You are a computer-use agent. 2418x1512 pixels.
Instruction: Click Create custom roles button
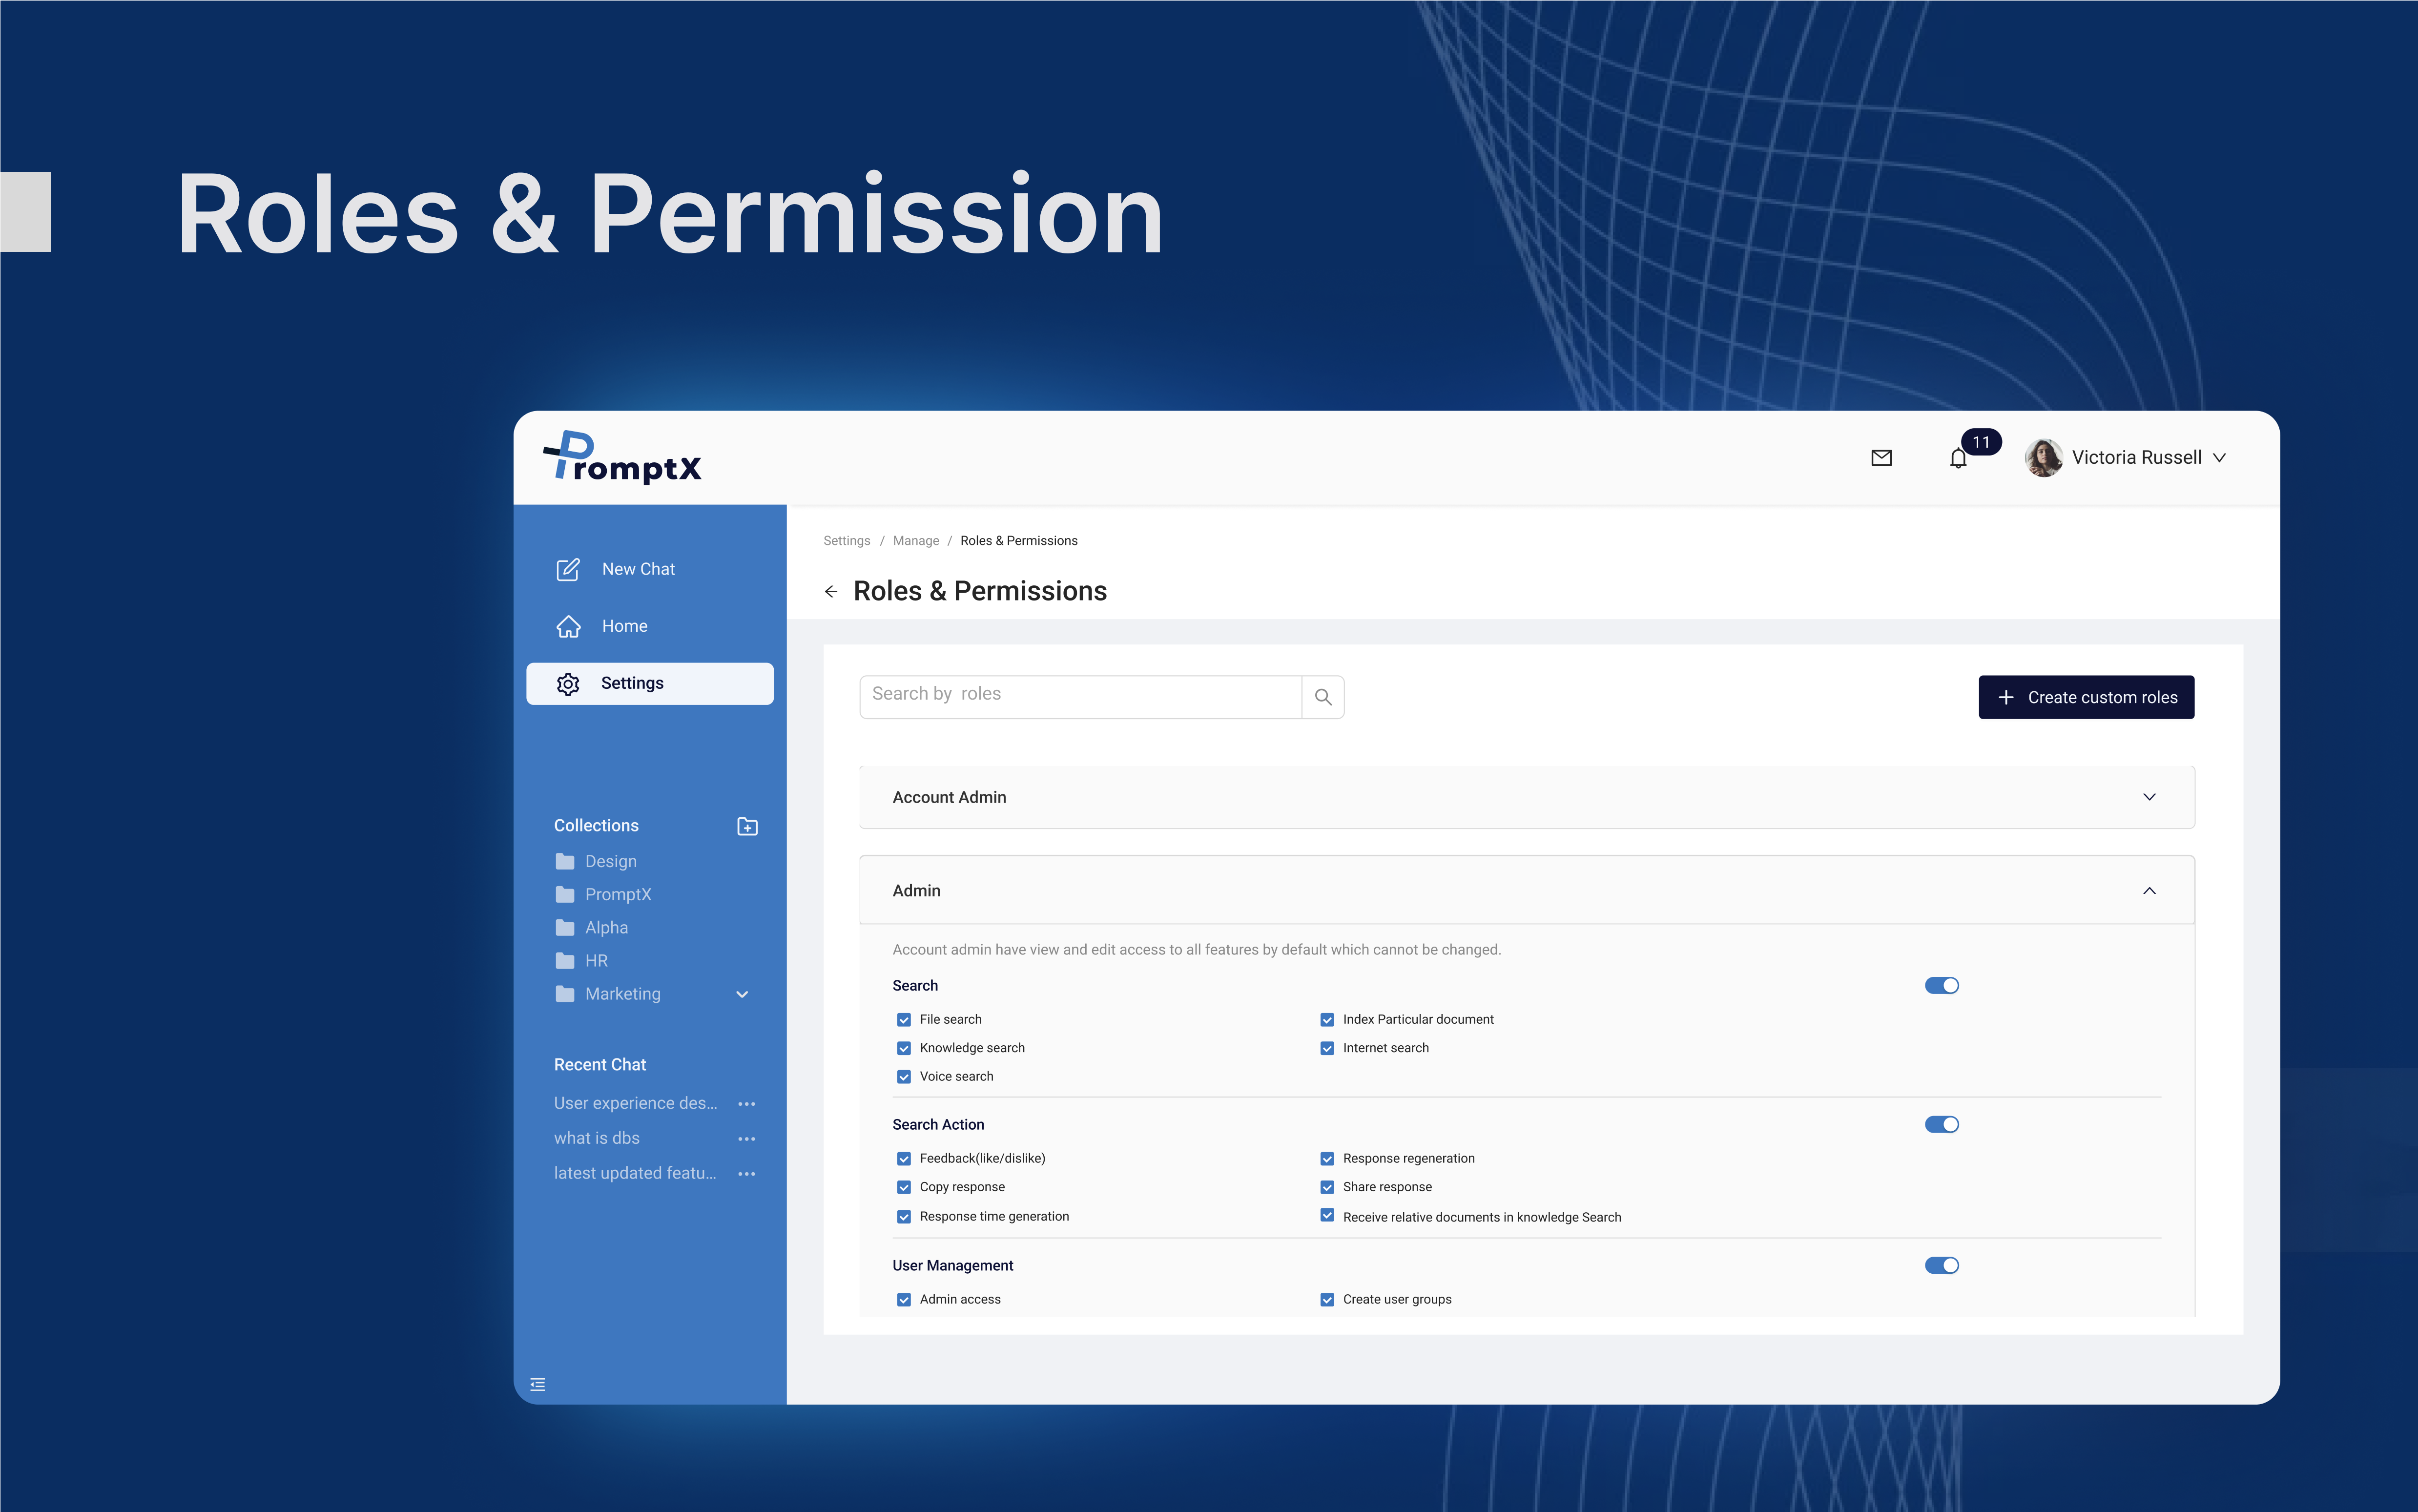[2086, 697]
